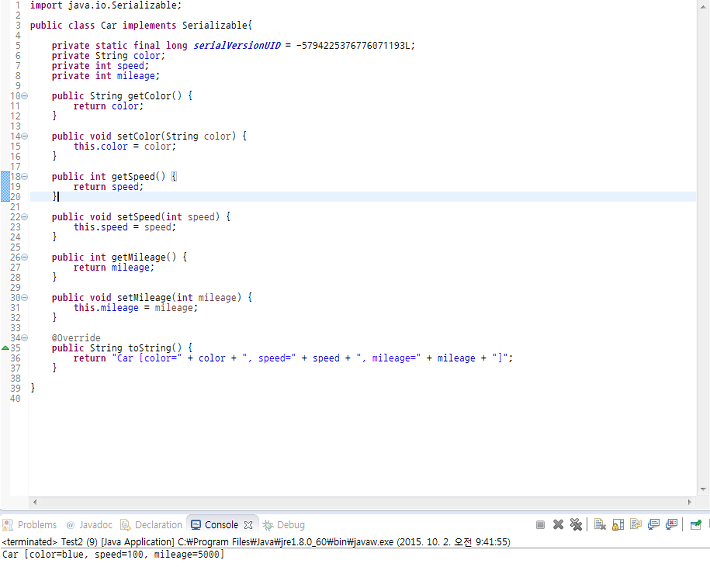
Task: Click the @Override annotation
Action: click(x=76, y=338)
